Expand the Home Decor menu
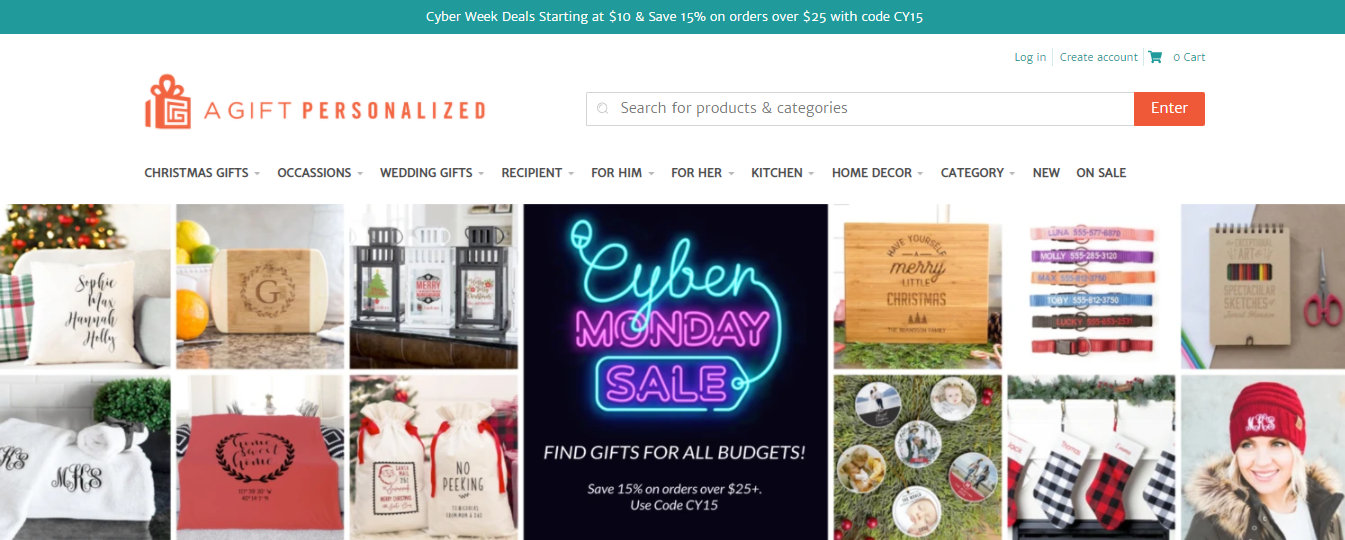This screenshot has height=540, width=1345. click(878, 173)
